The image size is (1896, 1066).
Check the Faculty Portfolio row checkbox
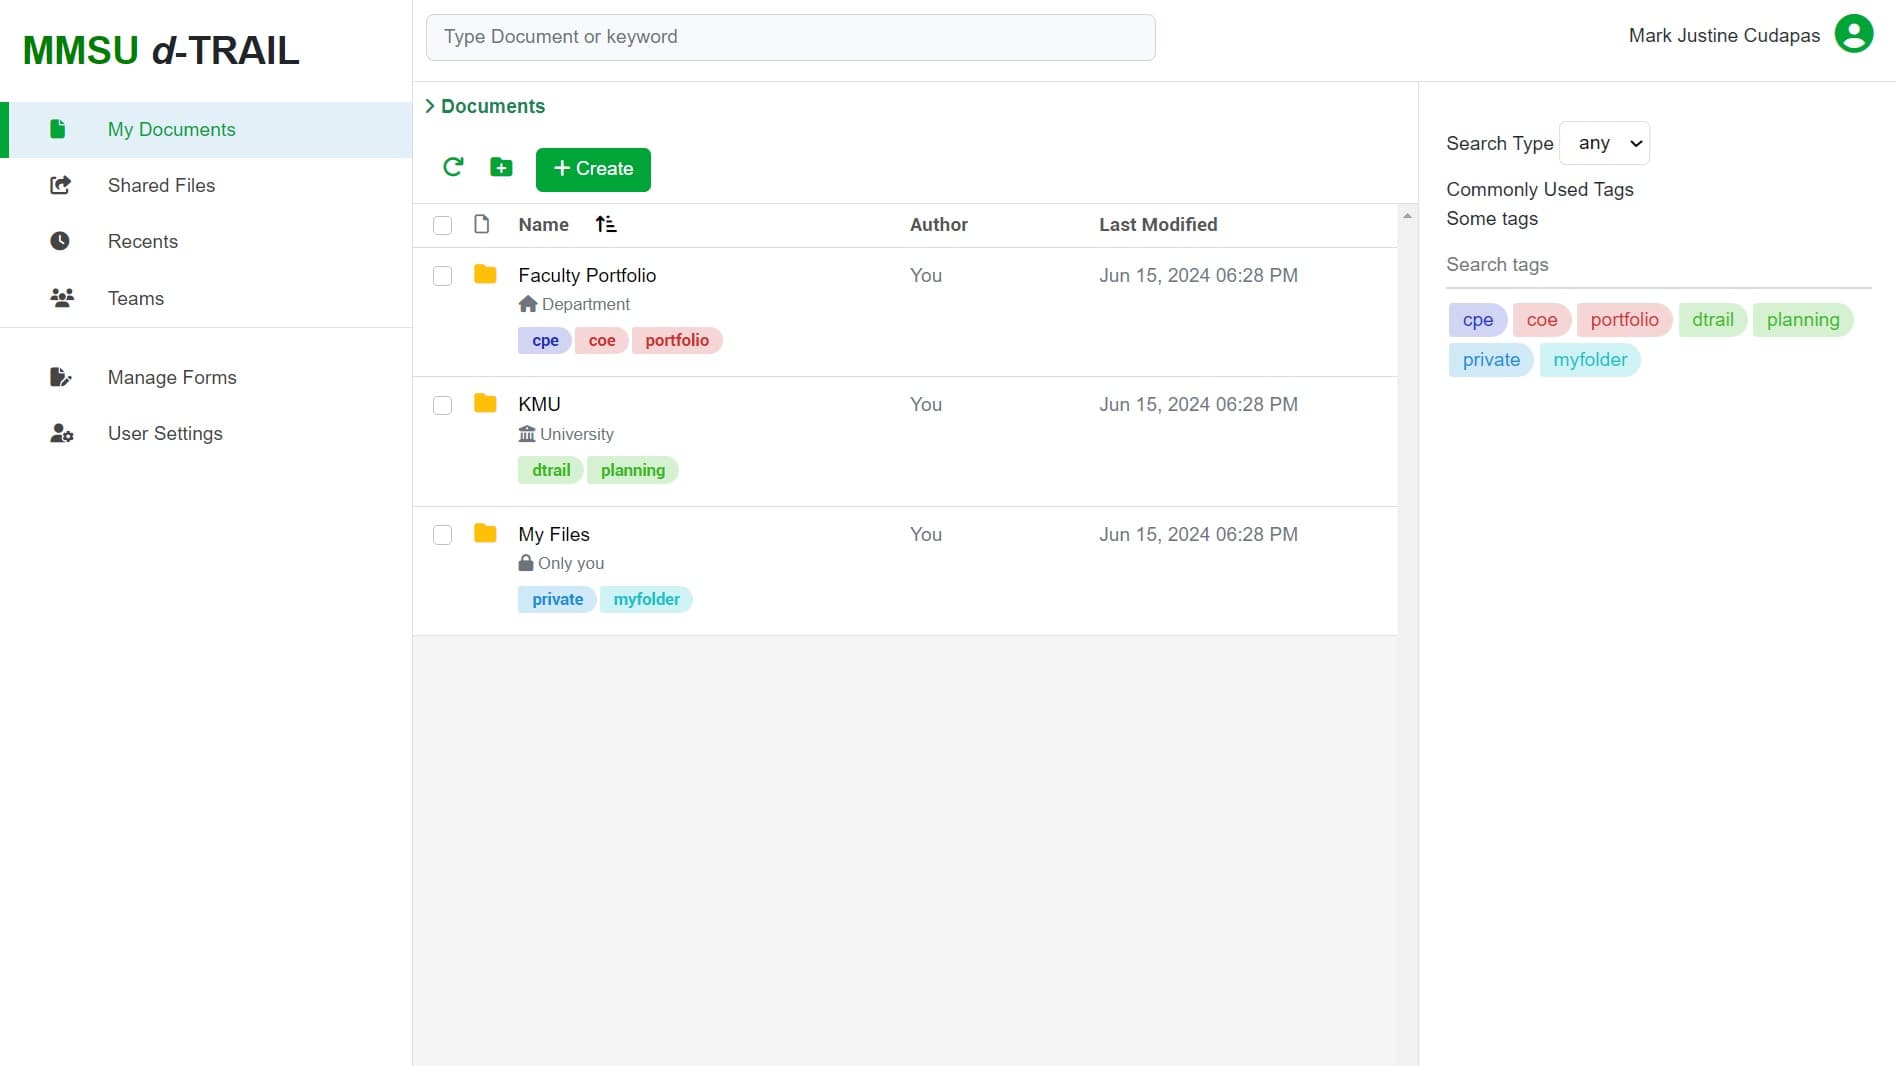click(x=442, y=276)
